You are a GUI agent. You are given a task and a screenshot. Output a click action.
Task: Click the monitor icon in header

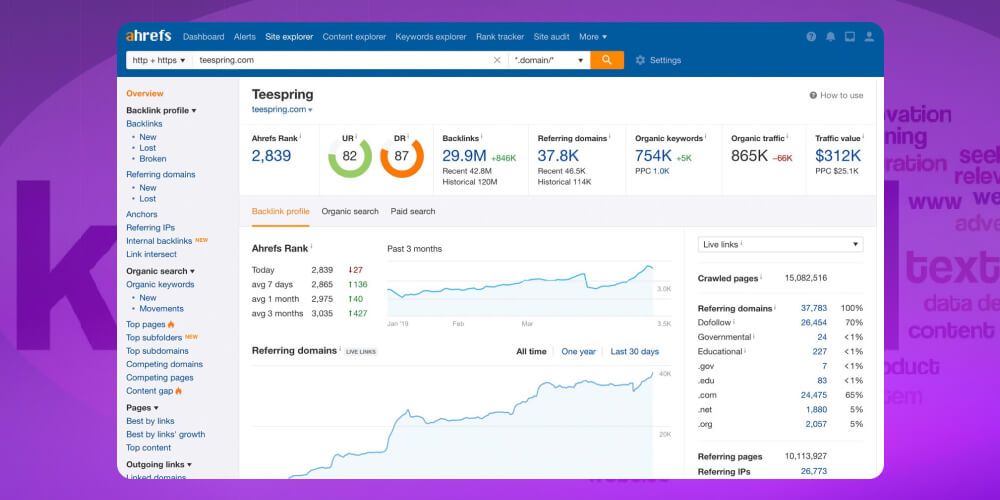[850, 37]
